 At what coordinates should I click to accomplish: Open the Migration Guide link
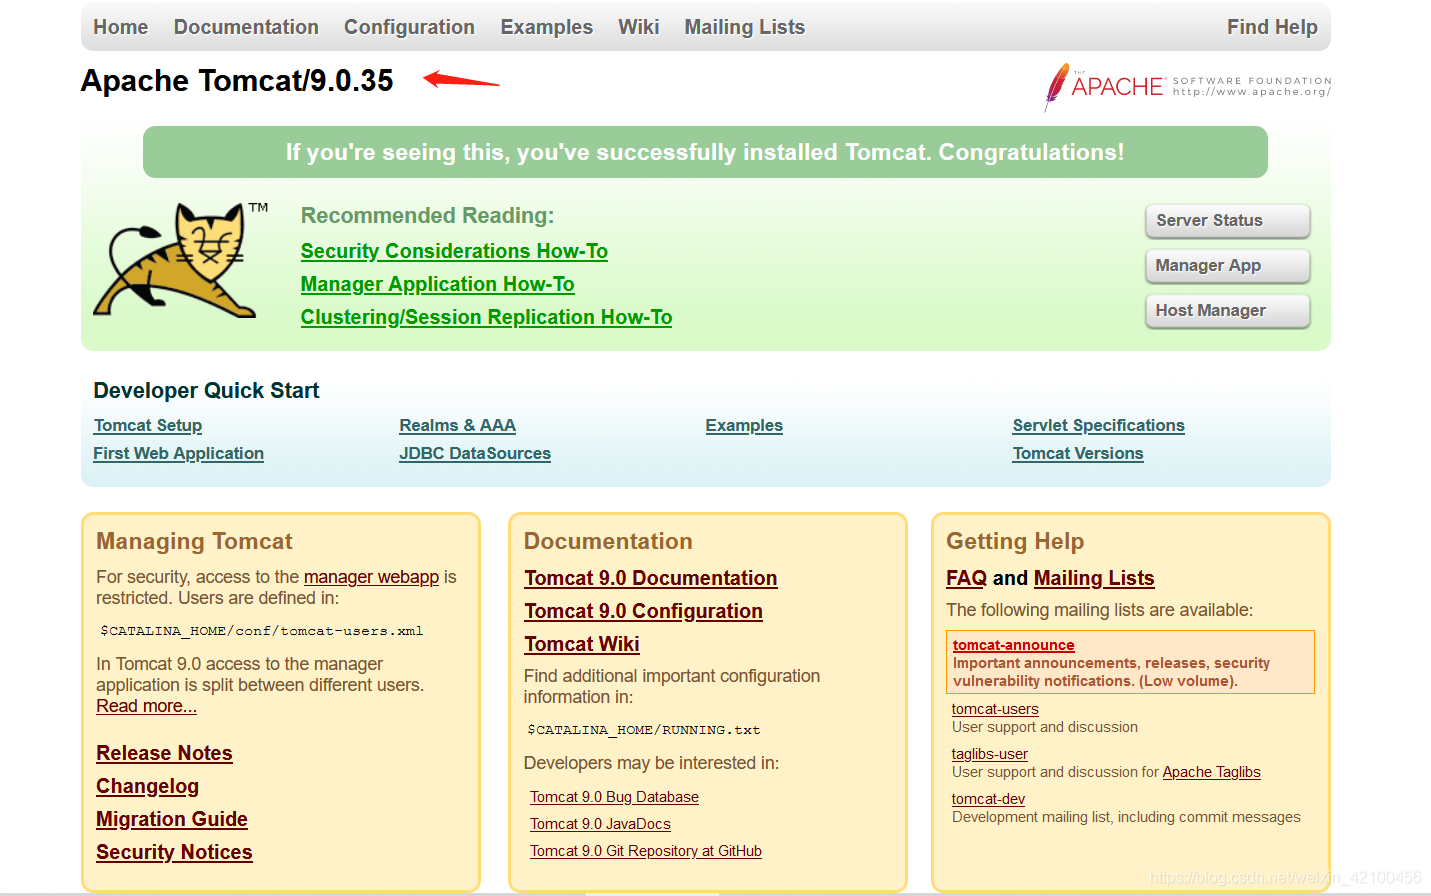172,819
